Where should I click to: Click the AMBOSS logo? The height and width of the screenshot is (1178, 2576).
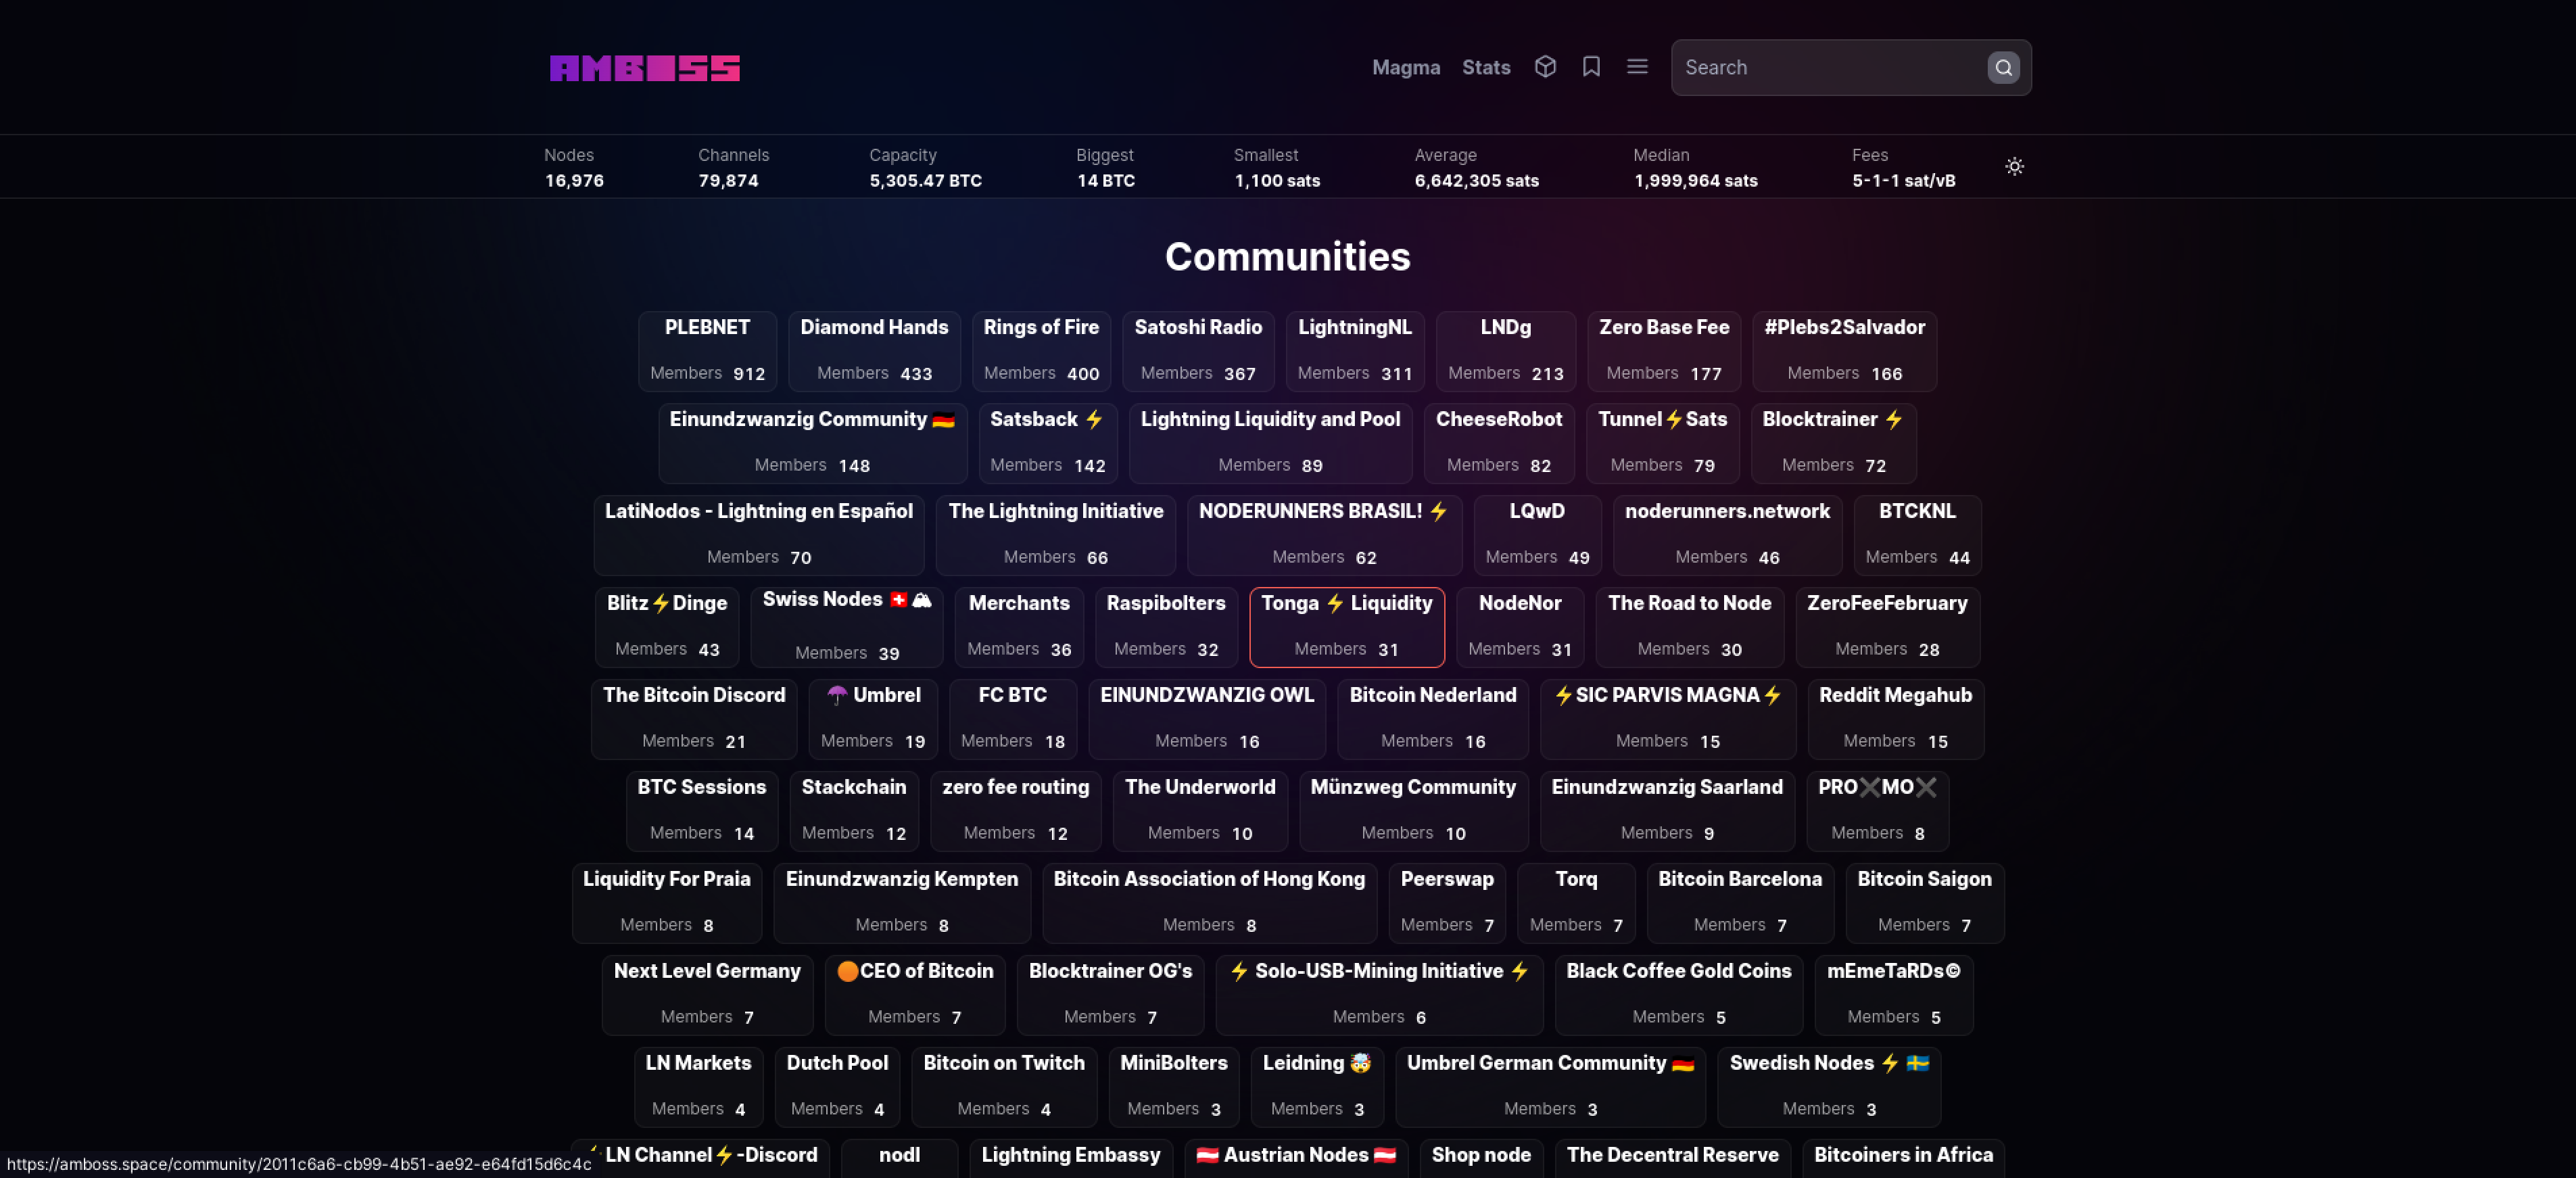(x=644, y=68)
